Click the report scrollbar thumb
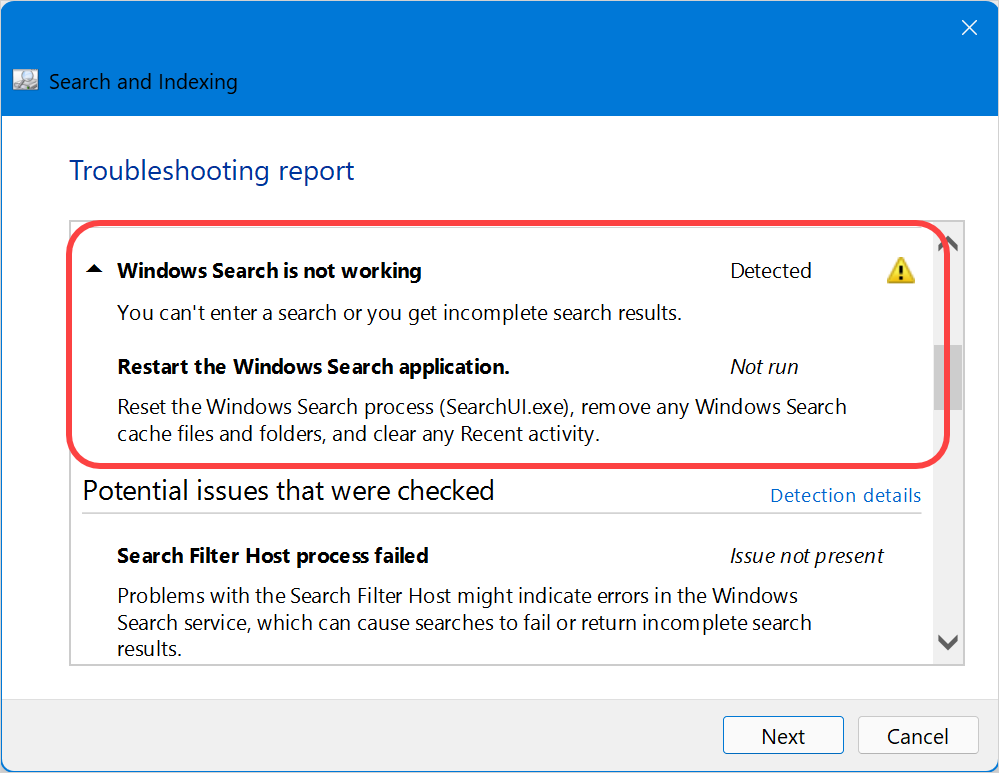 tap(947, 377)
